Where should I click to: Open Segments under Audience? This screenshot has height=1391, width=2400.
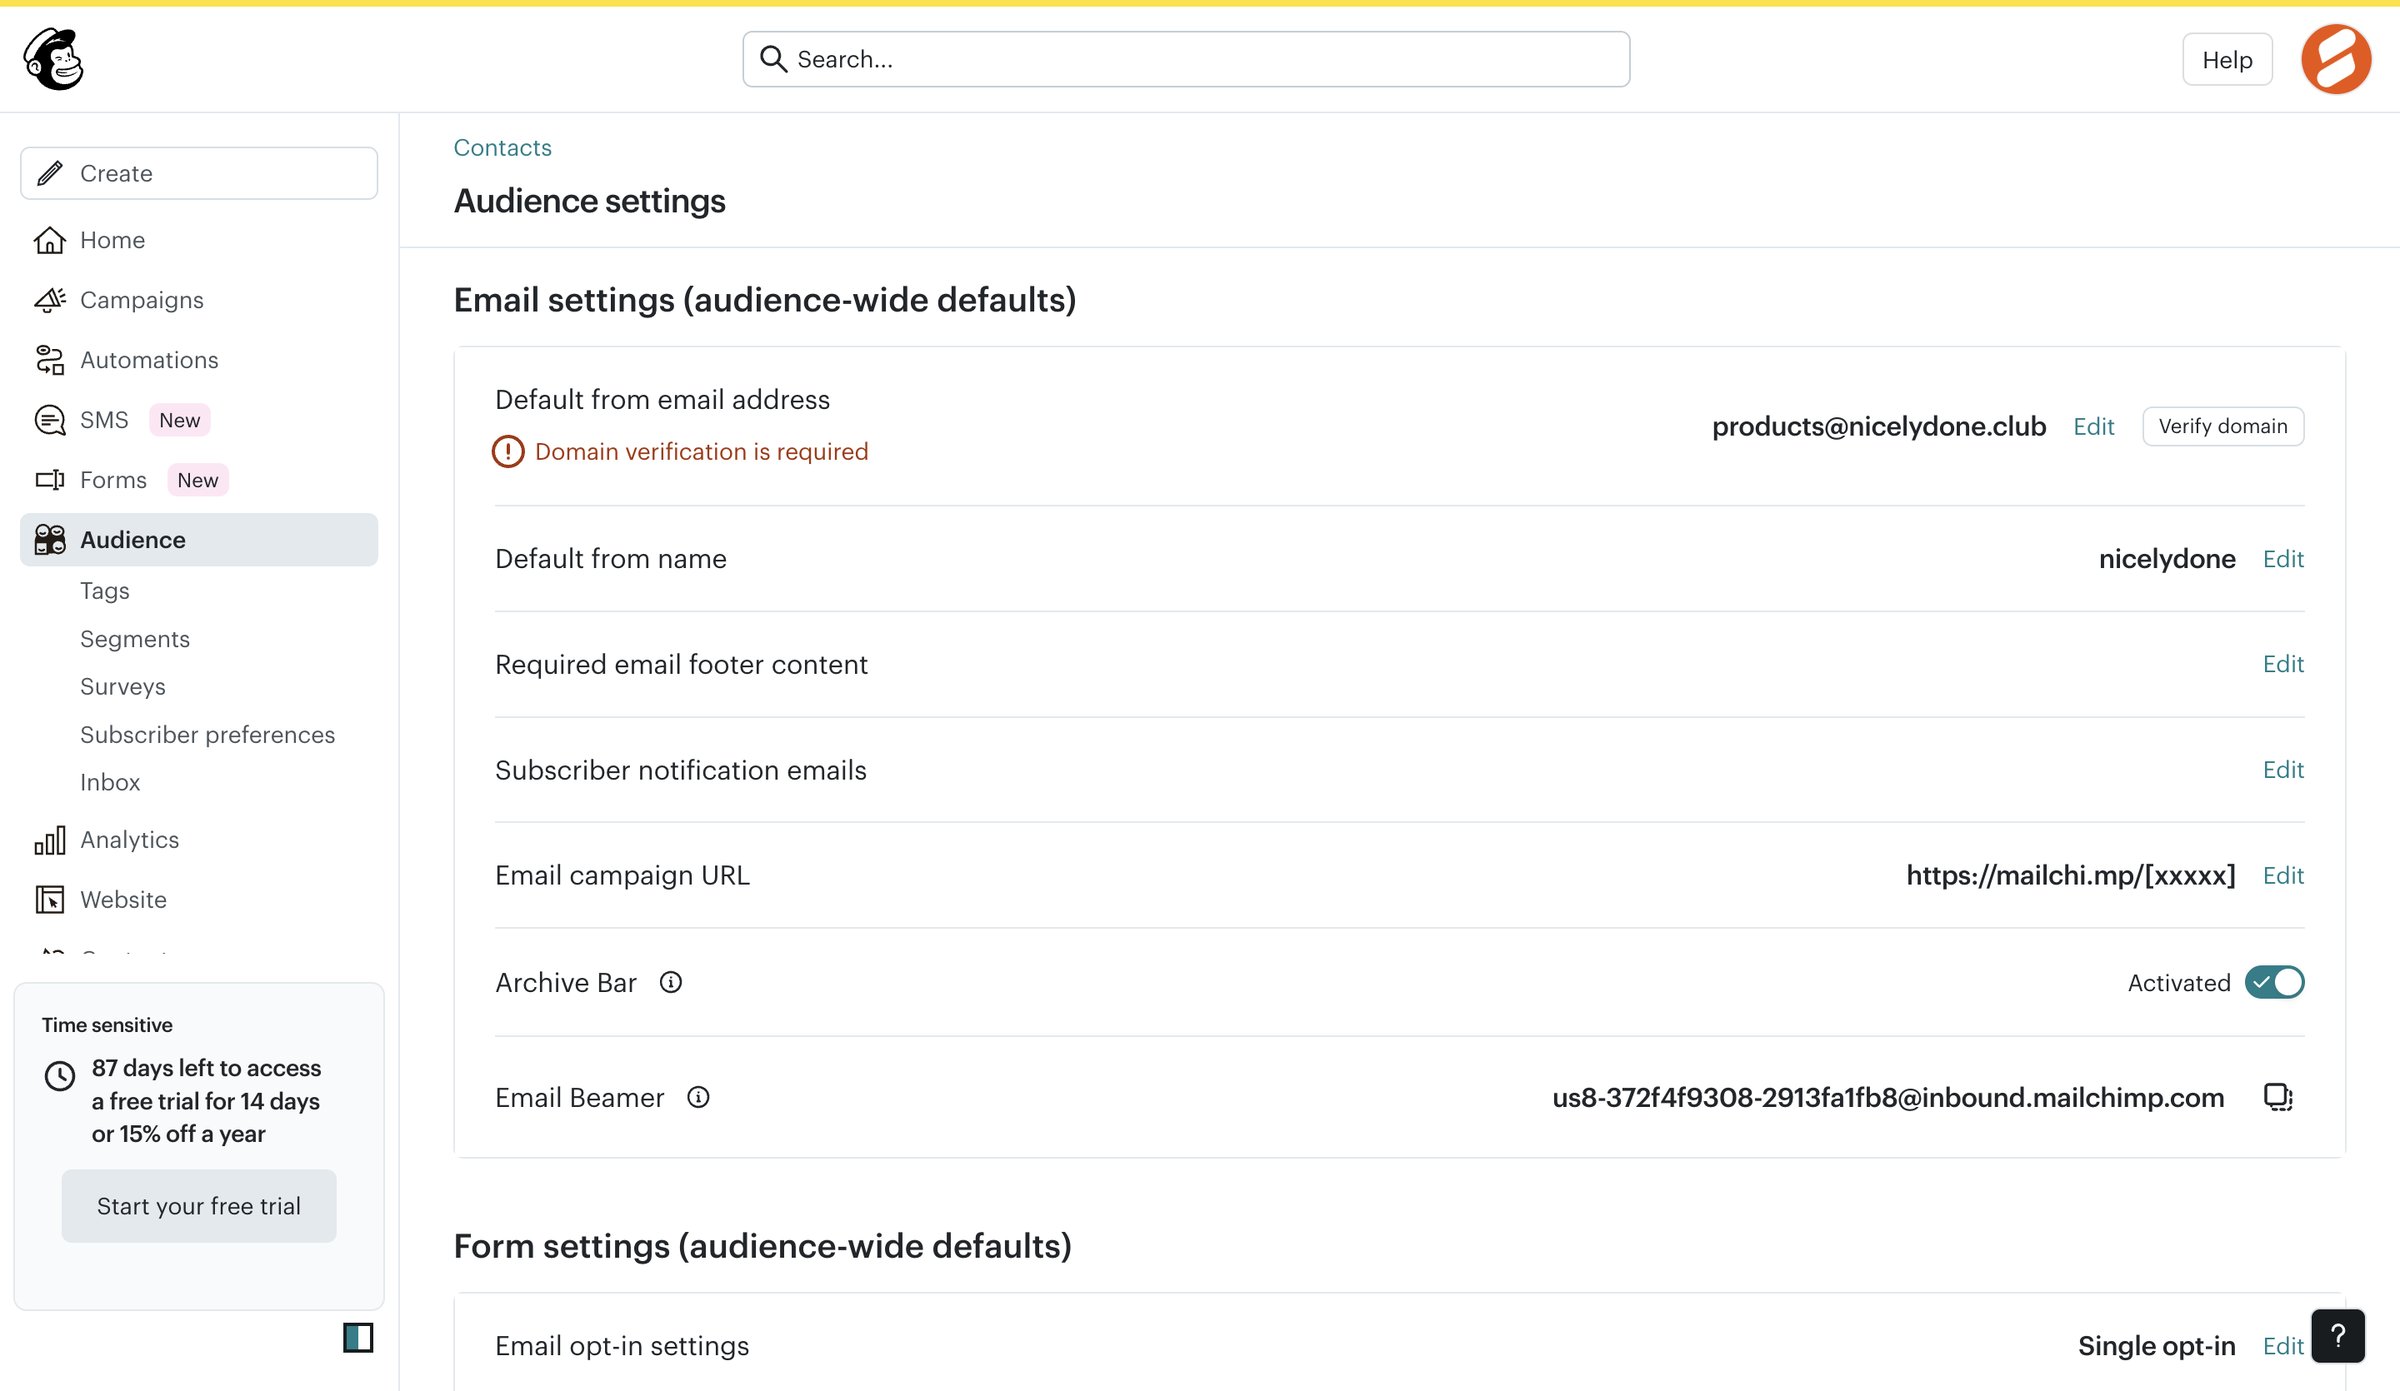135,639
